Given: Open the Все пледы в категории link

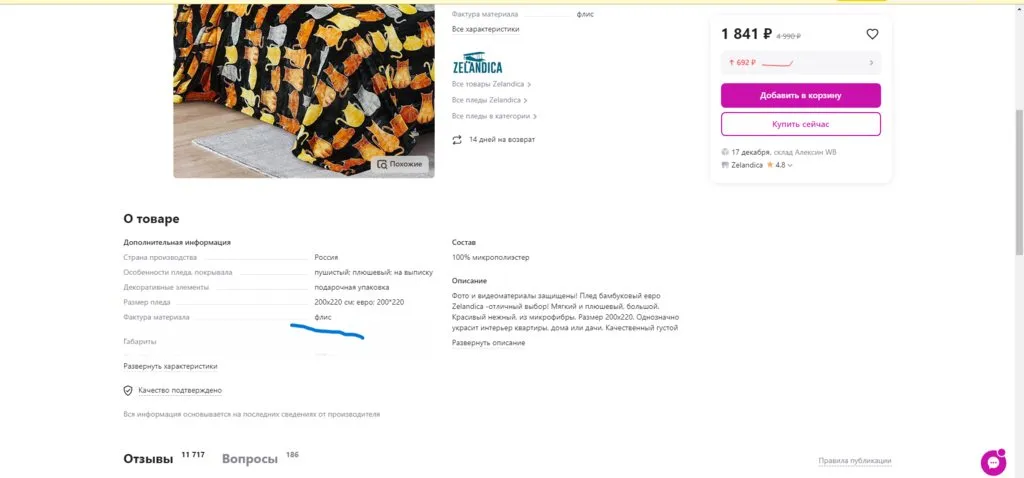Looking at the screenshot, I should click(490, 116).
